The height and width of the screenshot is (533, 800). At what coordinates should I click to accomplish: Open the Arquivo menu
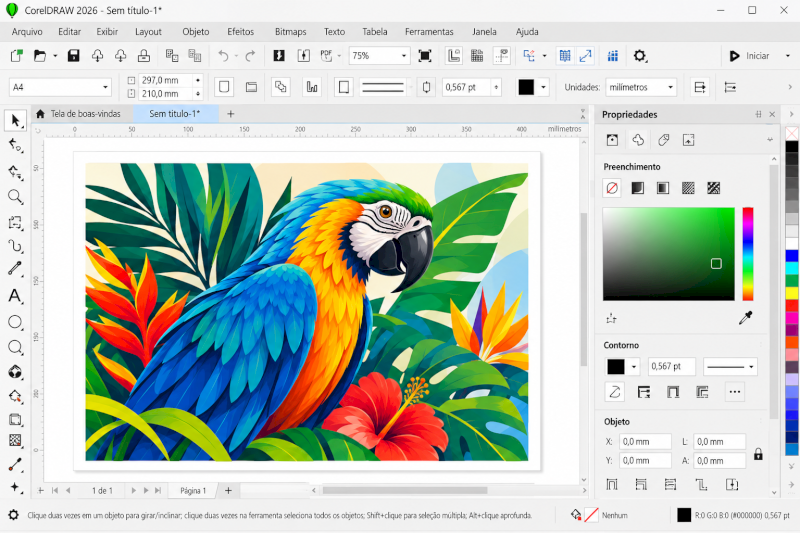[x=27, y=32]
